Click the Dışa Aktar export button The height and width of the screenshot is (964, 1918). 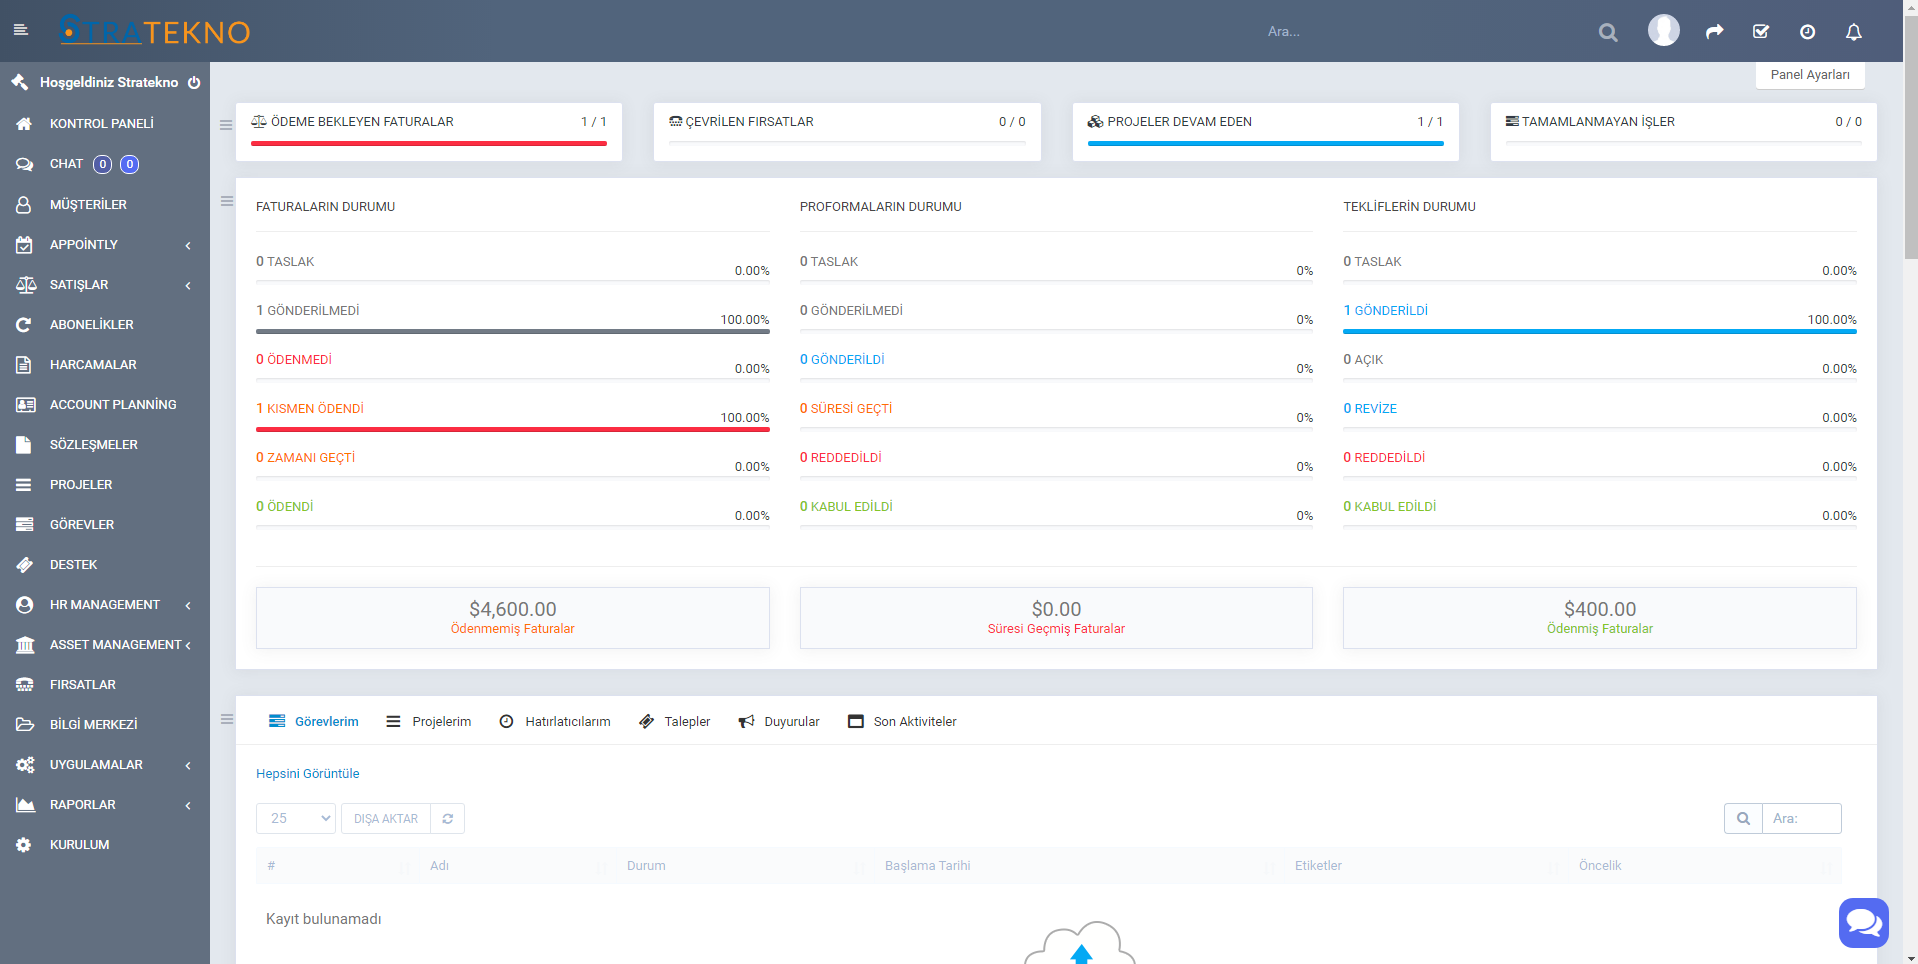(x=386, y=819)
